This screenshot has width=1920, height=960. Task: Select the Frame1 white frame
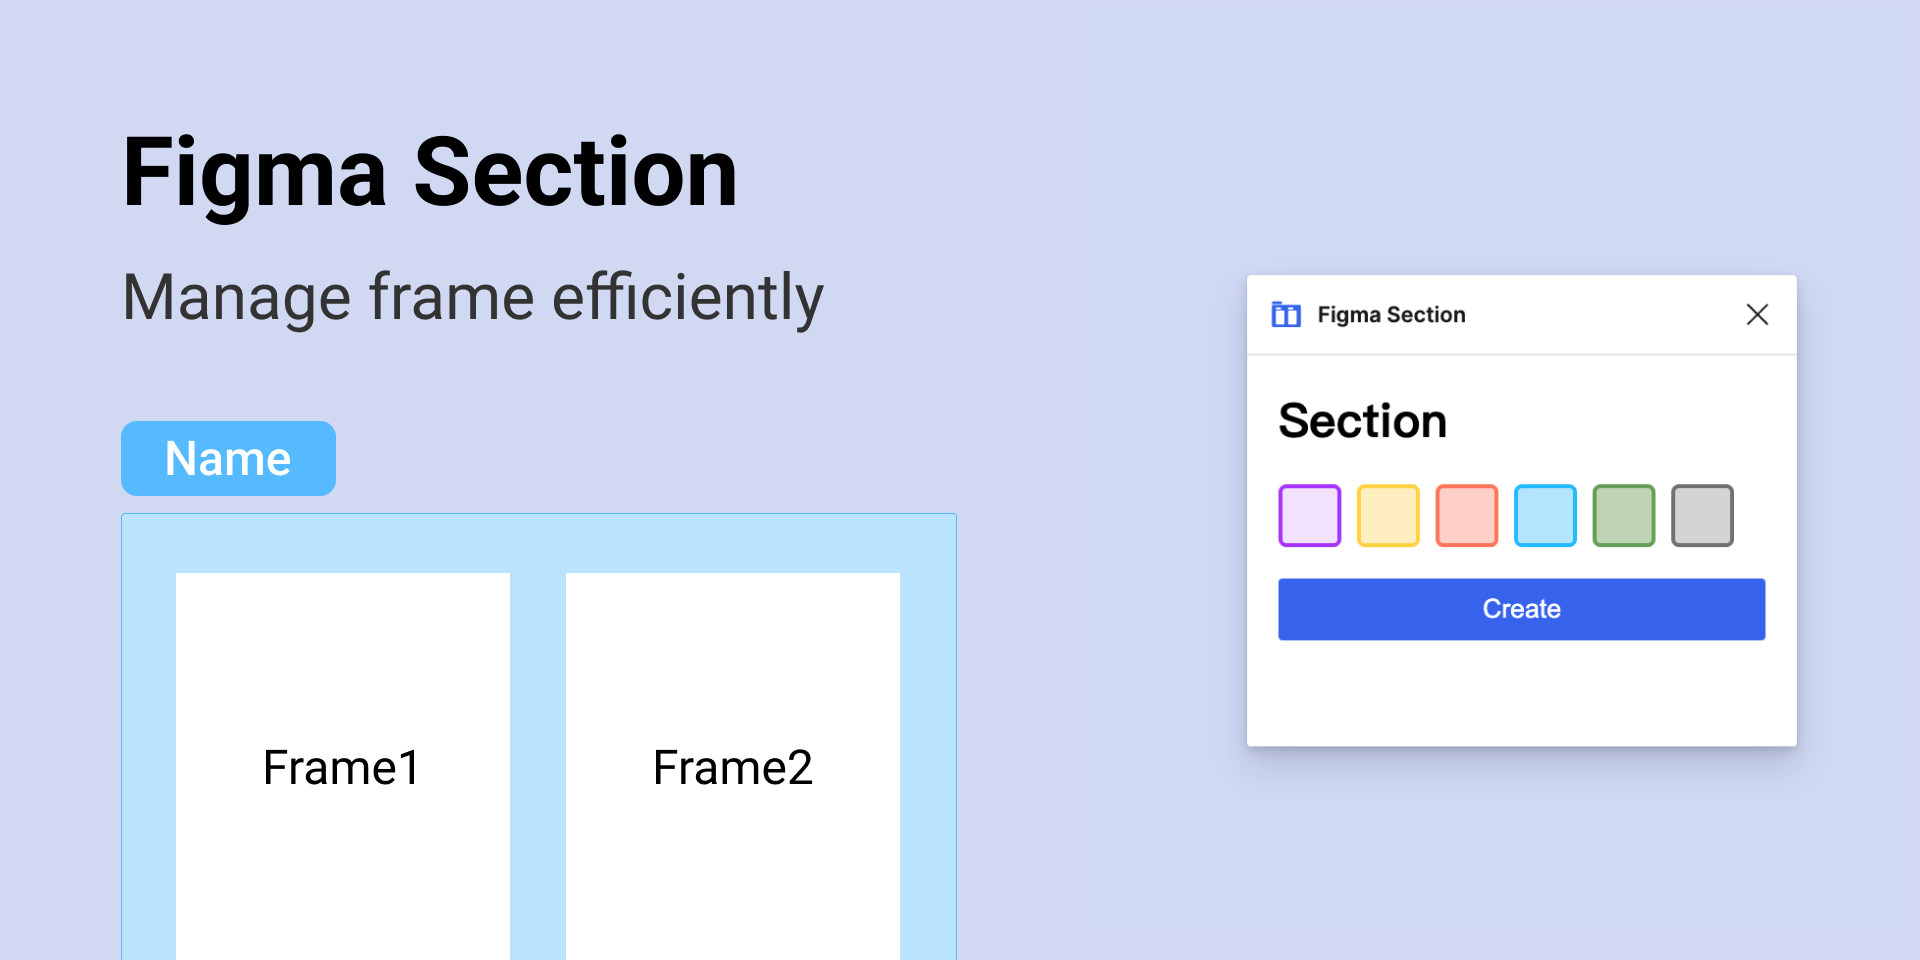pos(343,766)
